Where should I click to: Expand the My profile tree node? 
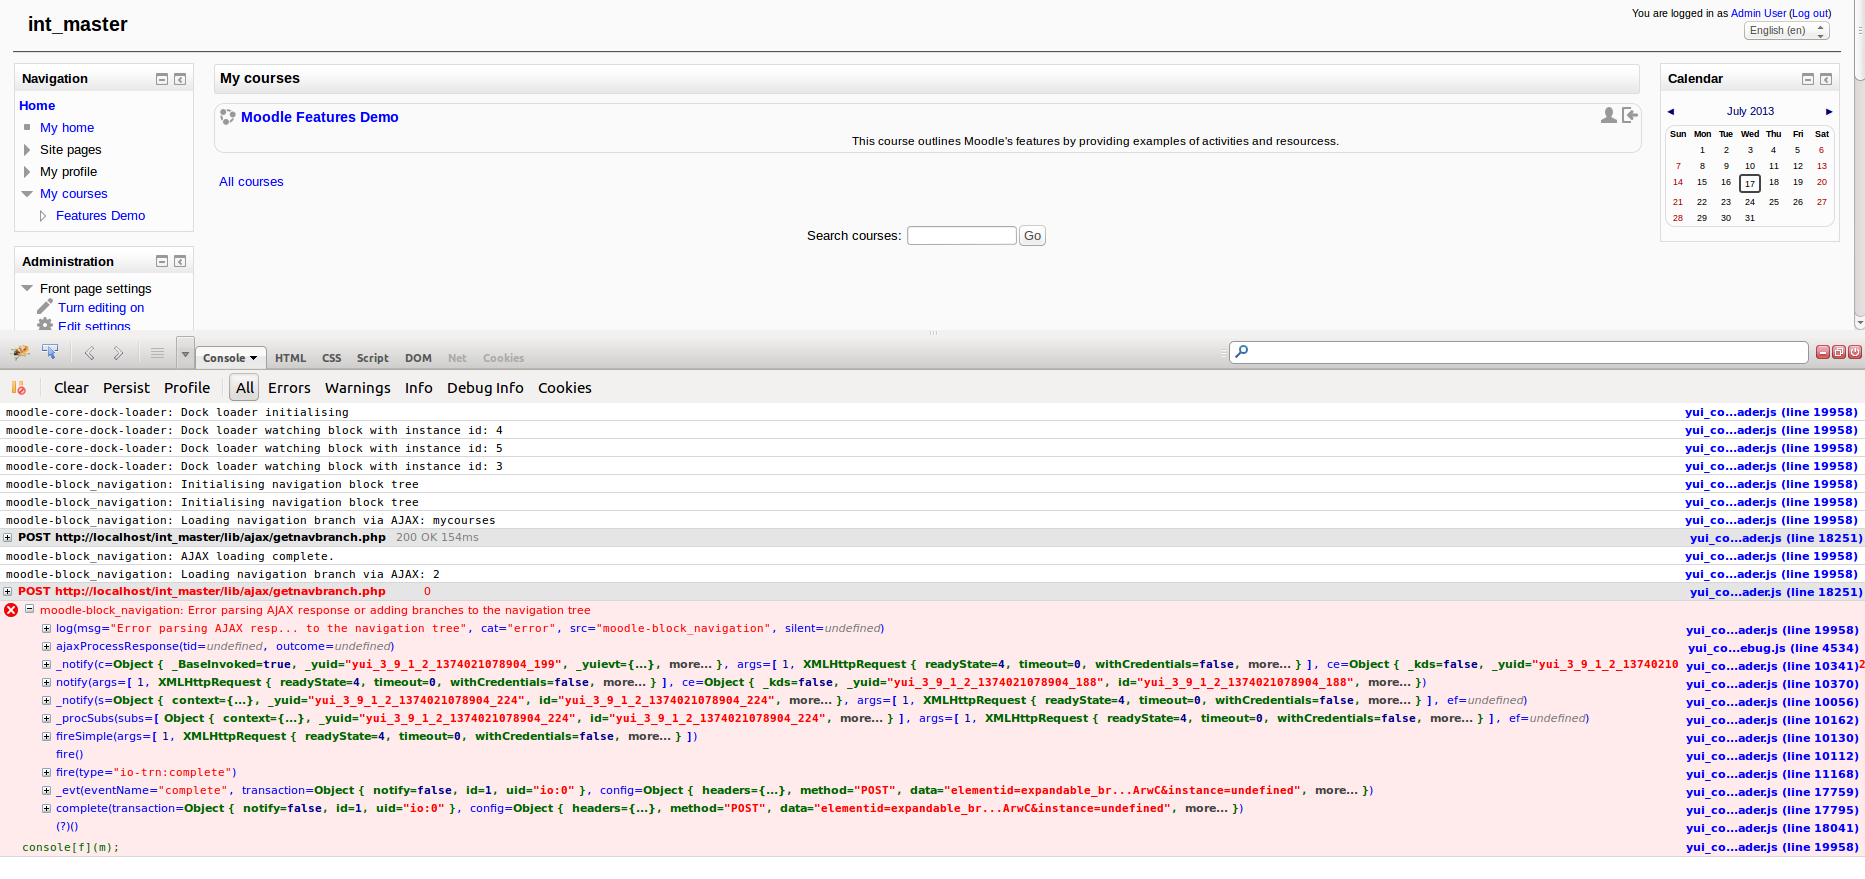[x=27, y=172]
